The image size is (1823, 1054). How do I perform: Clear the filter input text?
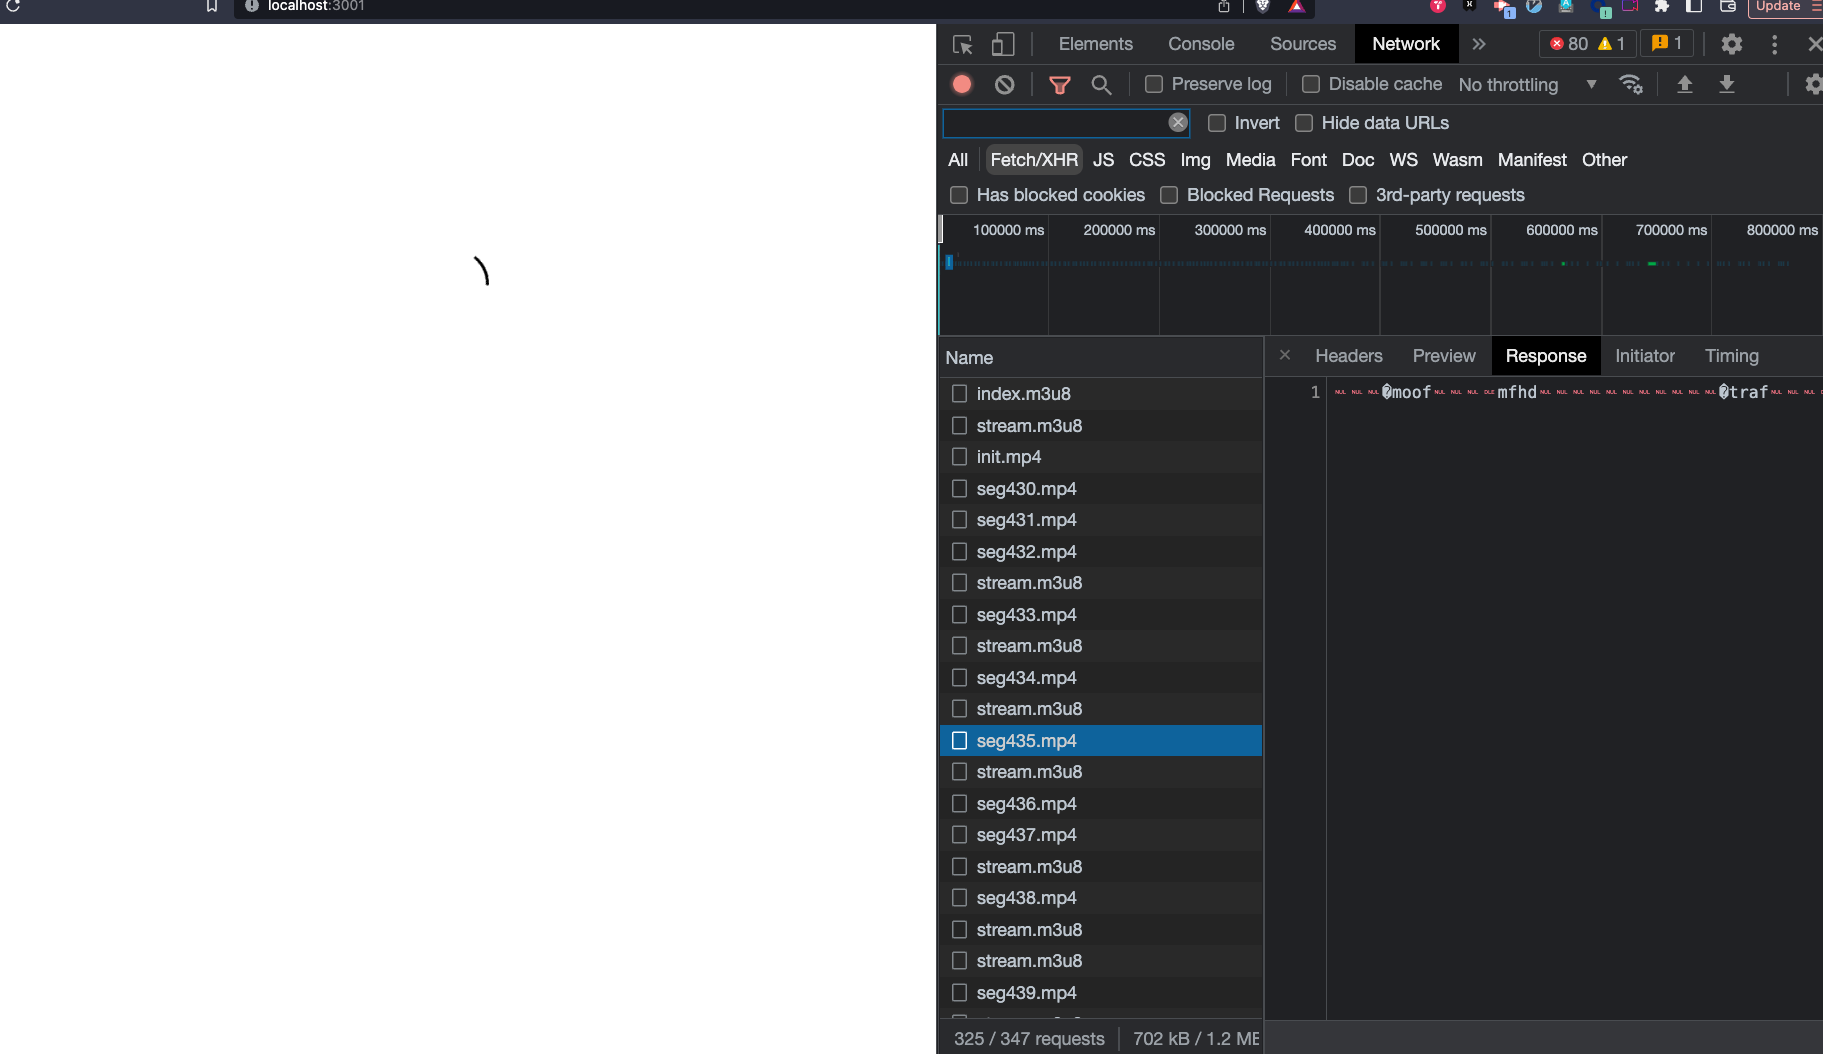[1178, 122]
